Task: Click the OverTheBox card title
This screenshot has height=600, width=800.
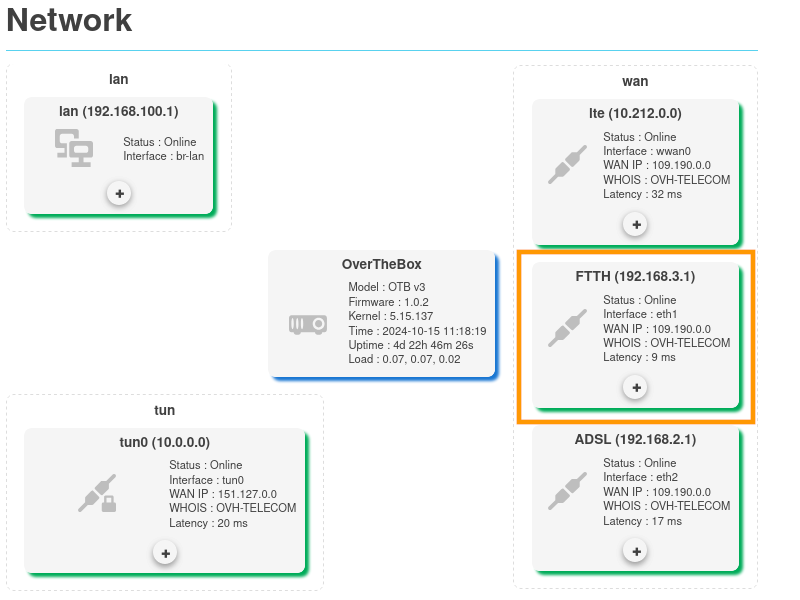Action: click(x=382, y=264)
